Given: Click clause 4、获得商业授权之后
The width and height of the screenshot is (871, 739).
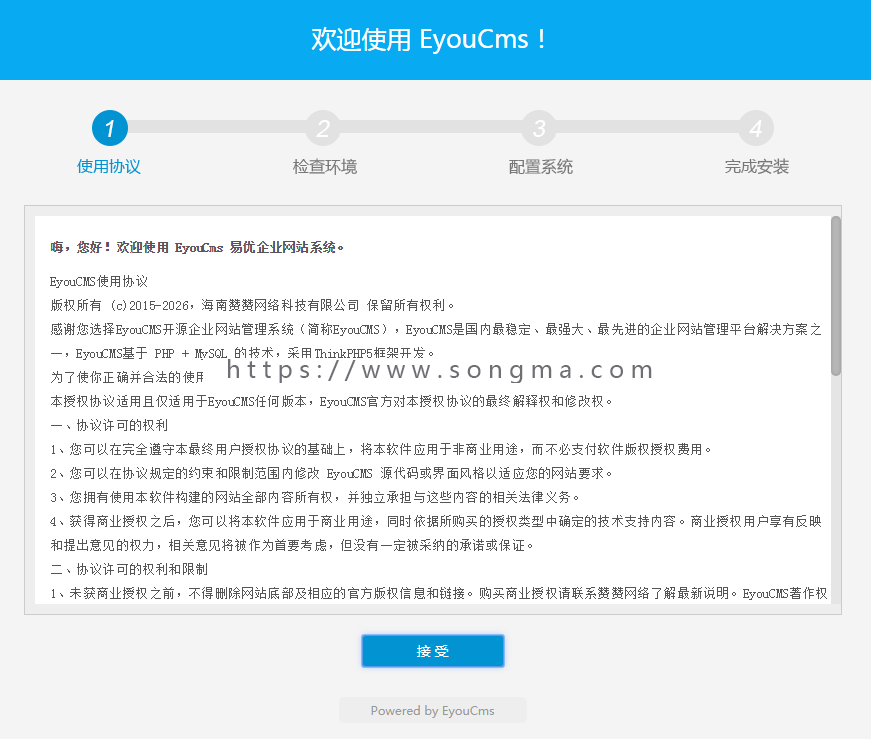Looking at the screenshot, I should pyautogui.click(x=436, y=533).
